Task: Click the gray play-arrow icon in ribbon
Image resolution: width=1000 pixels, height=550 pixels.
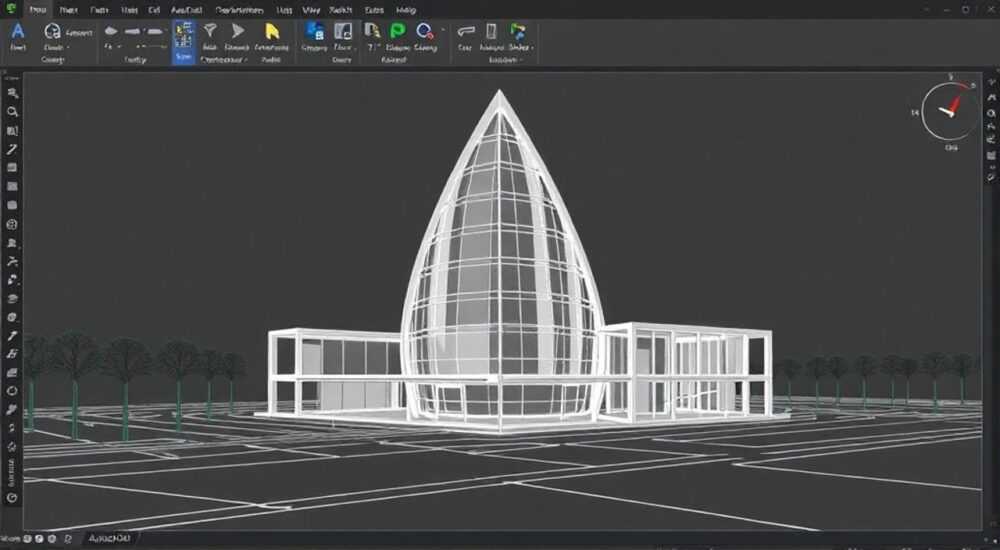Action: 238,31
